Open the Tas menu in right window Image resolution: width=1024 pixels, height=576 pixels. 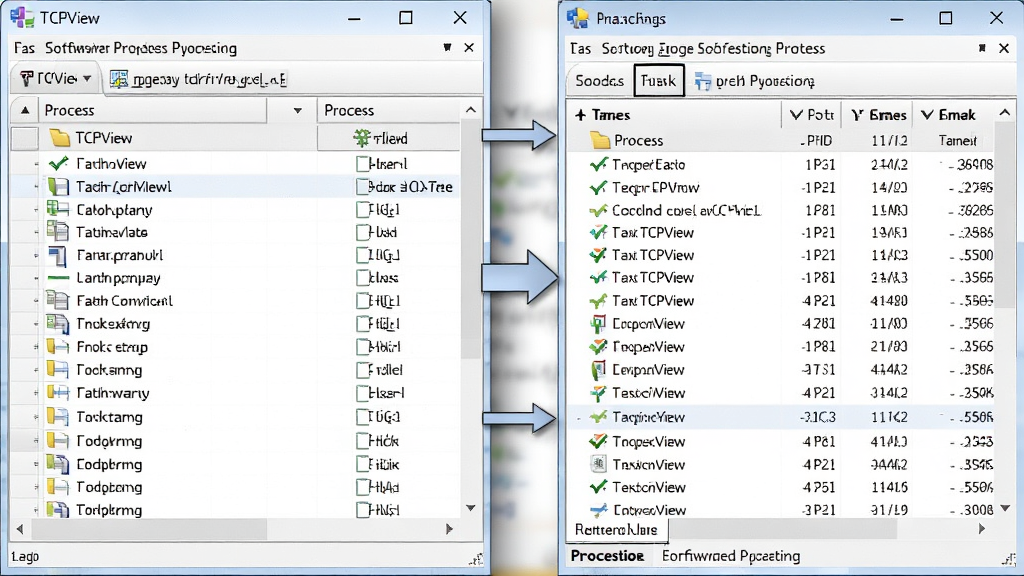[580, 49]
